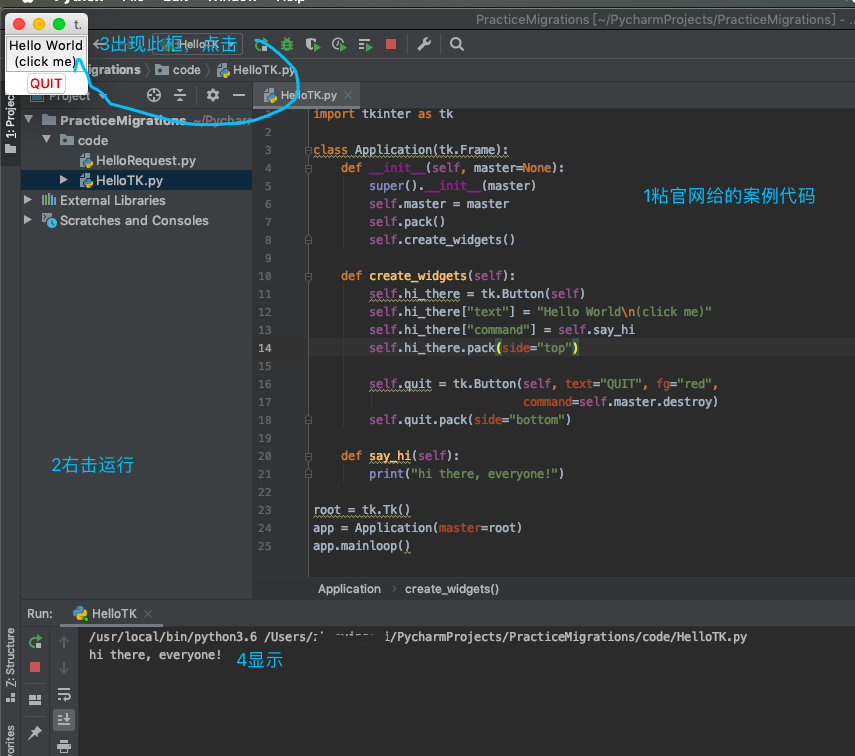855x756 pixels.
Task: Select the code folder in the project tree
Action: tap(136, 140)
